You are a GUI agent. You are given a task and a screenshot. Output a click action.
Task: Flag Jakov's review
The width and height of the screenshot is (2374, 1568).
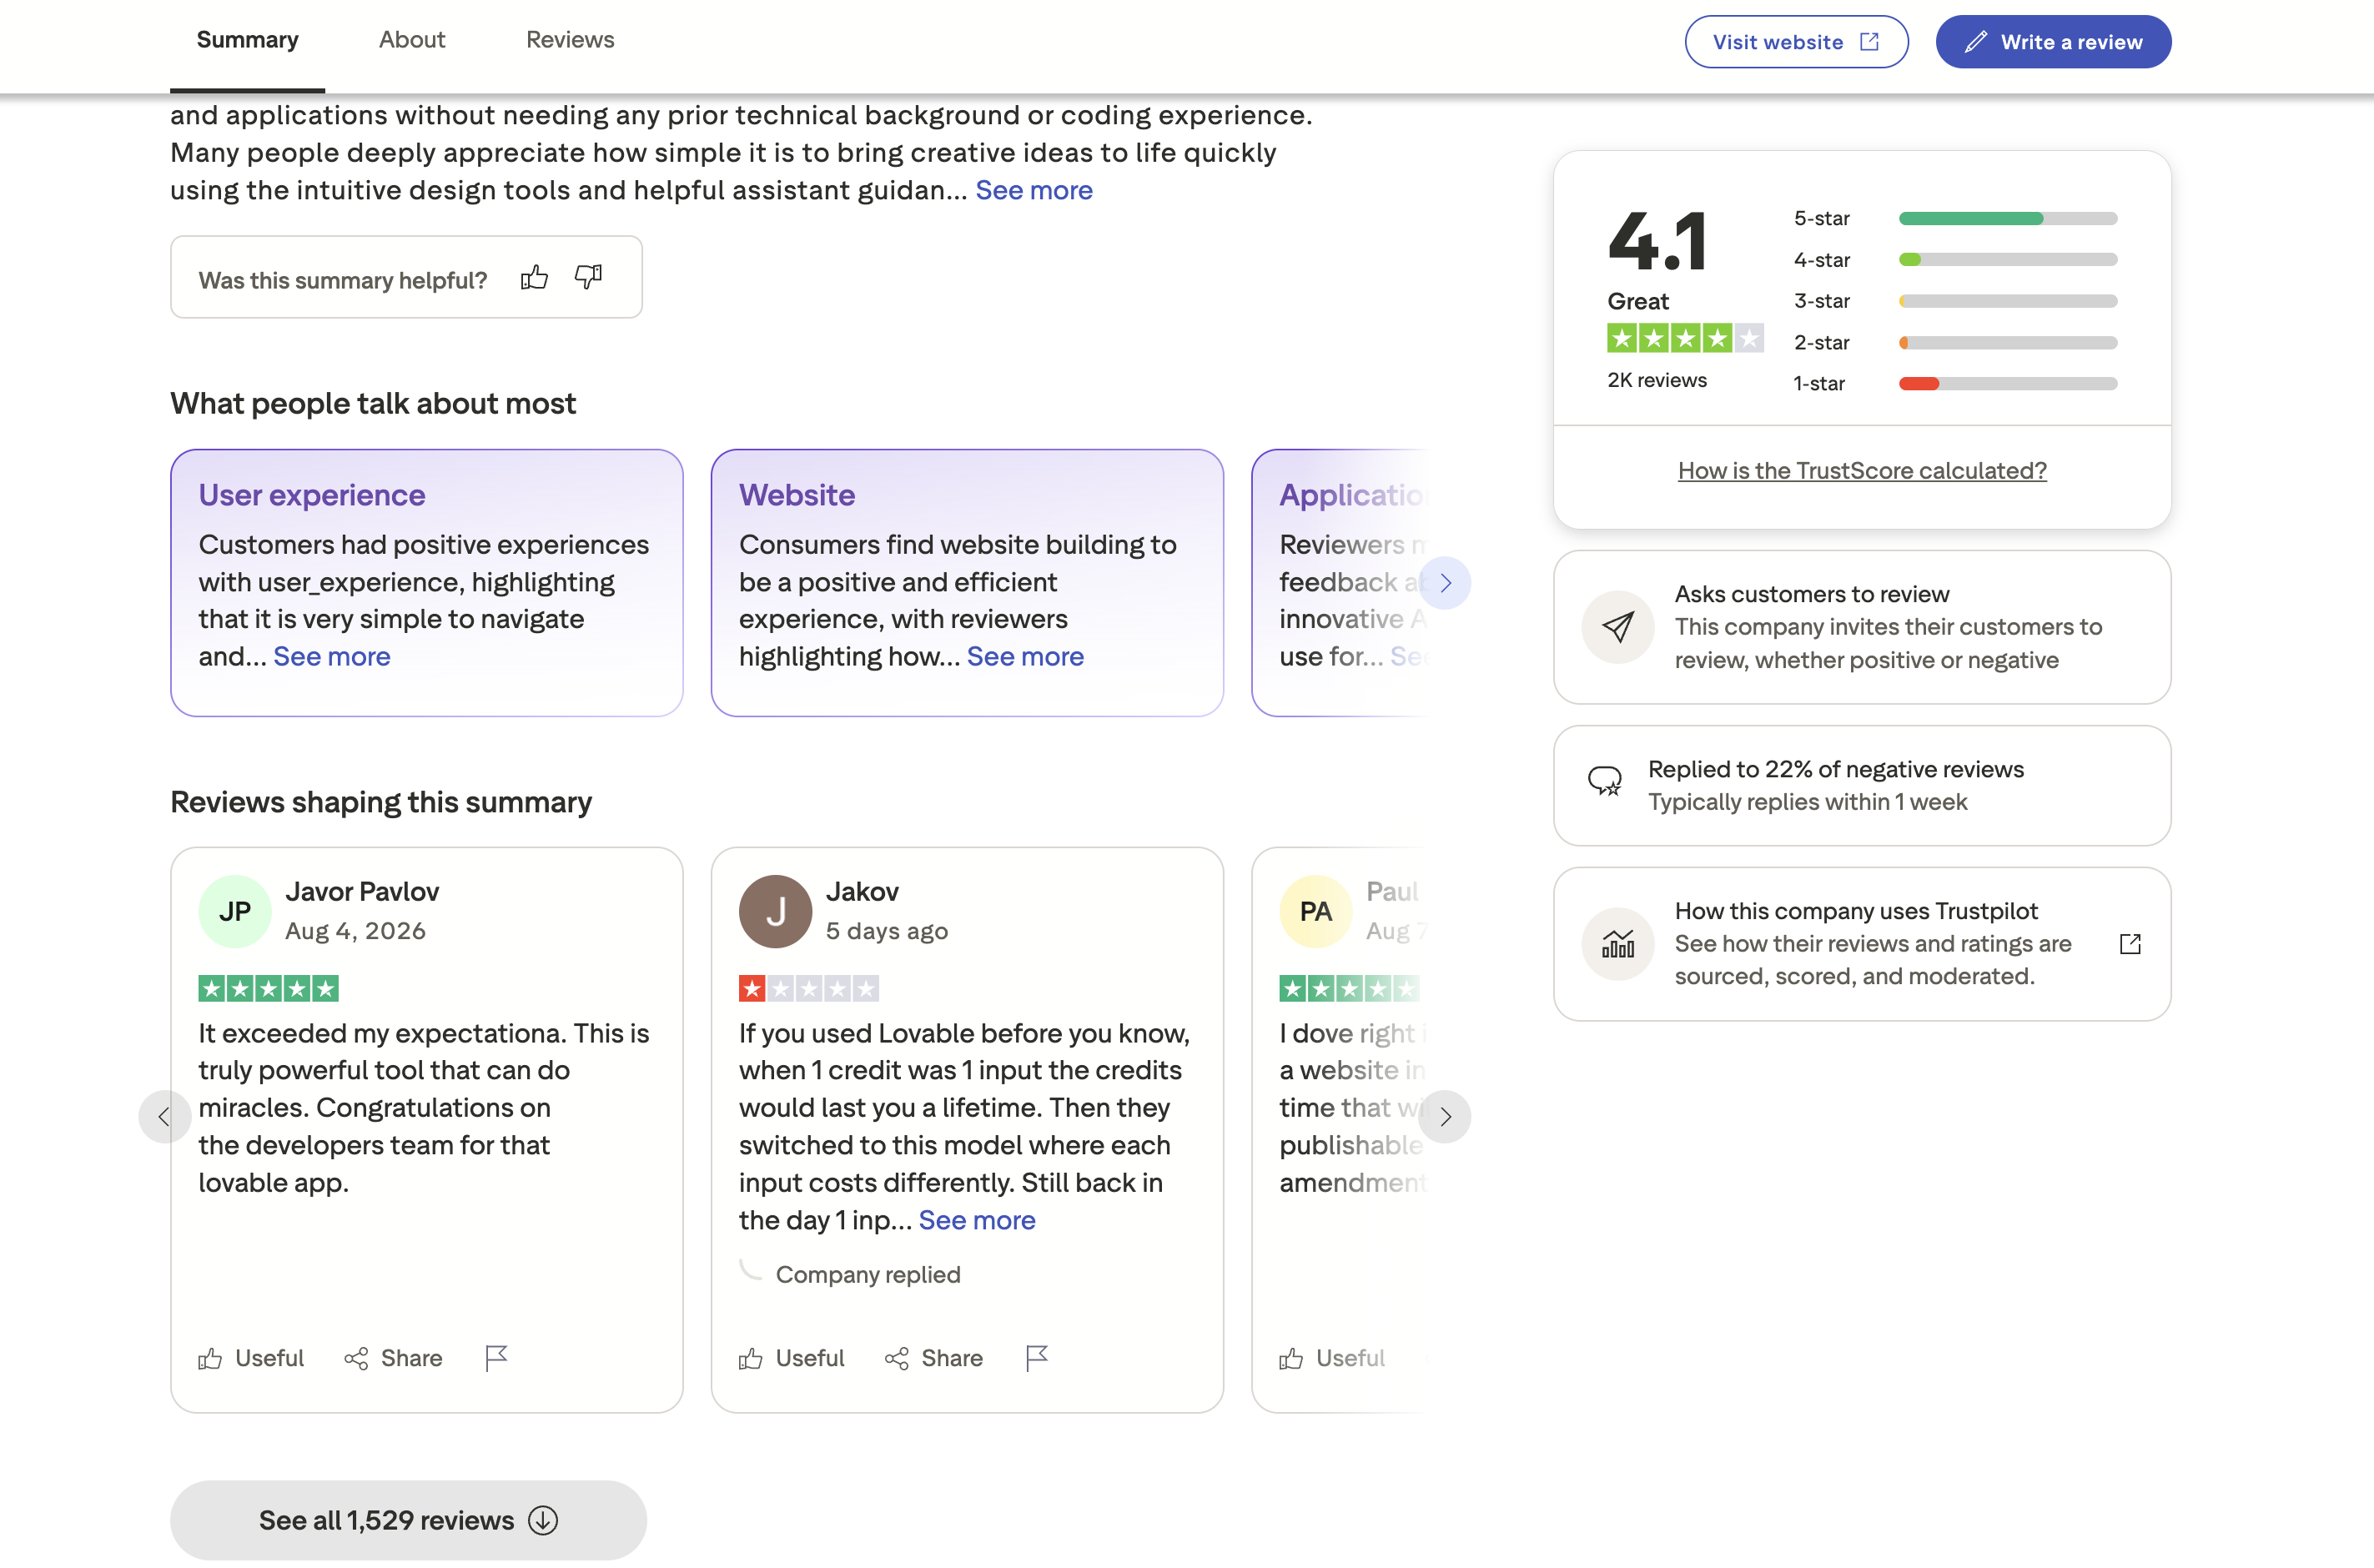[1037, 1358]
